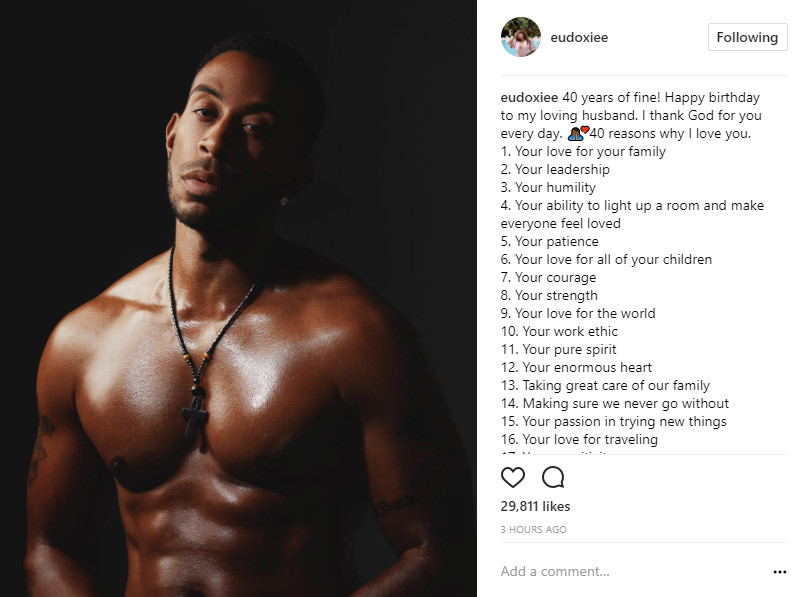Open eudoxiee's circular profile picture
The height and width of the screenshot is (597, 795).
(x=521, y=37)
